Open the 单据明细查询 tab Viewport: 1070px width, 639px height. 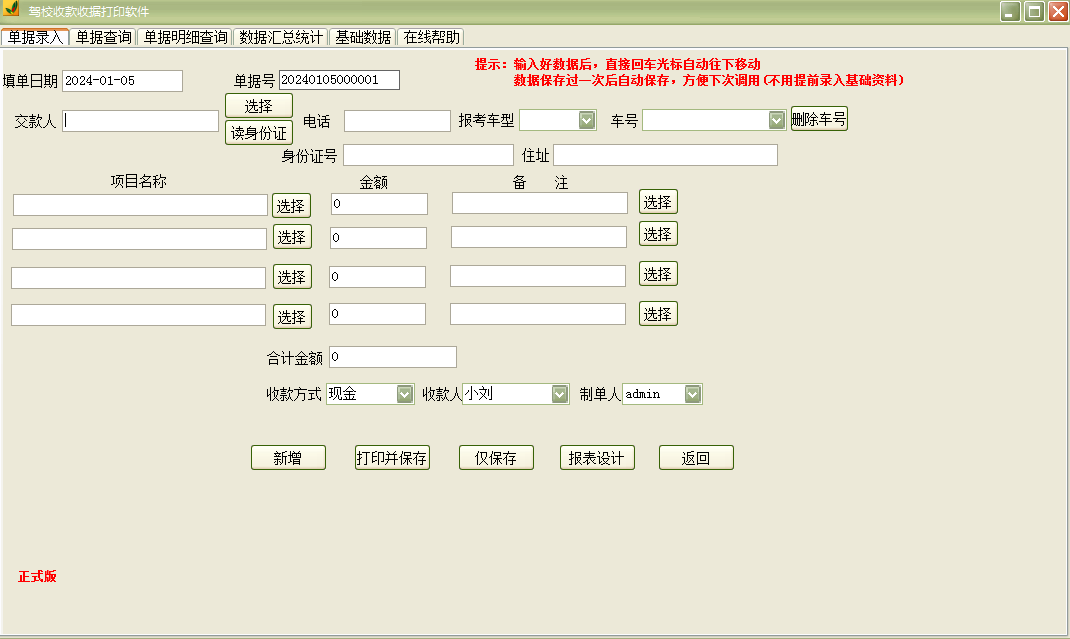coord(185,37)
